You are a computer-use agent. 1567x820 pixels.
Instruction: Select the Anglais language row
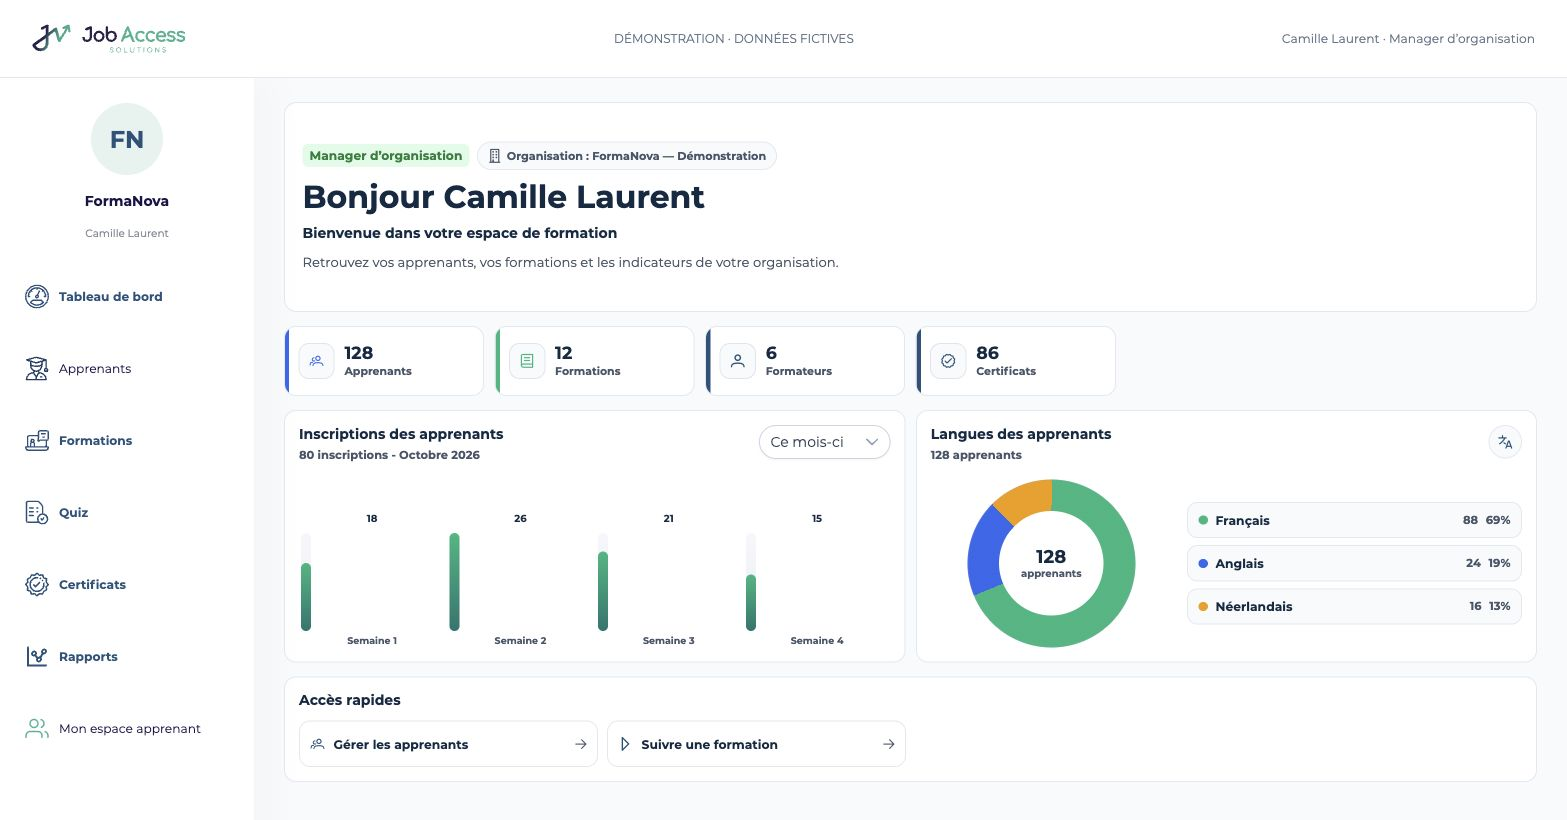point(1354,563)
